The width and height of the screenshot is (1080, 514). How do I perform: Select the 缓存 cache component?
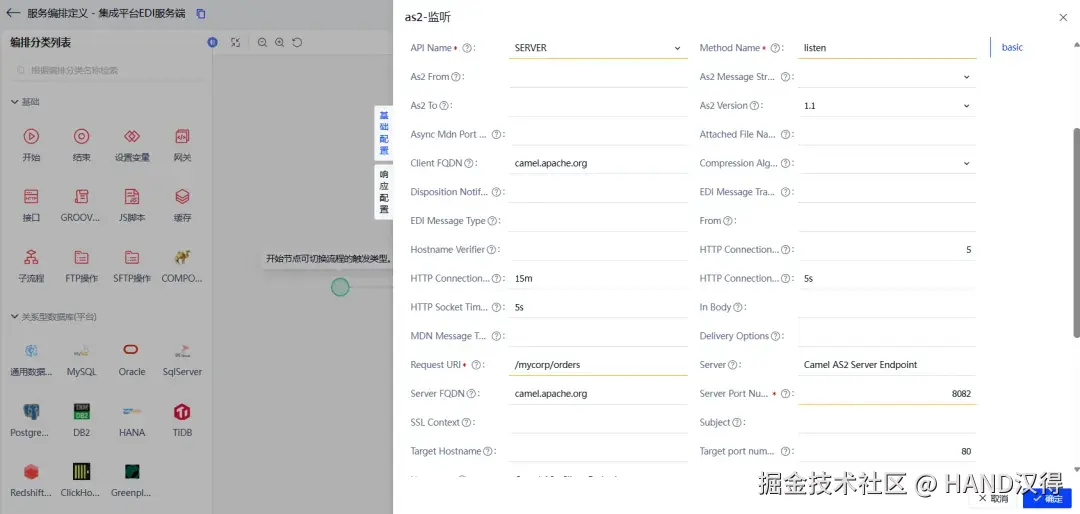coord(183,196)
